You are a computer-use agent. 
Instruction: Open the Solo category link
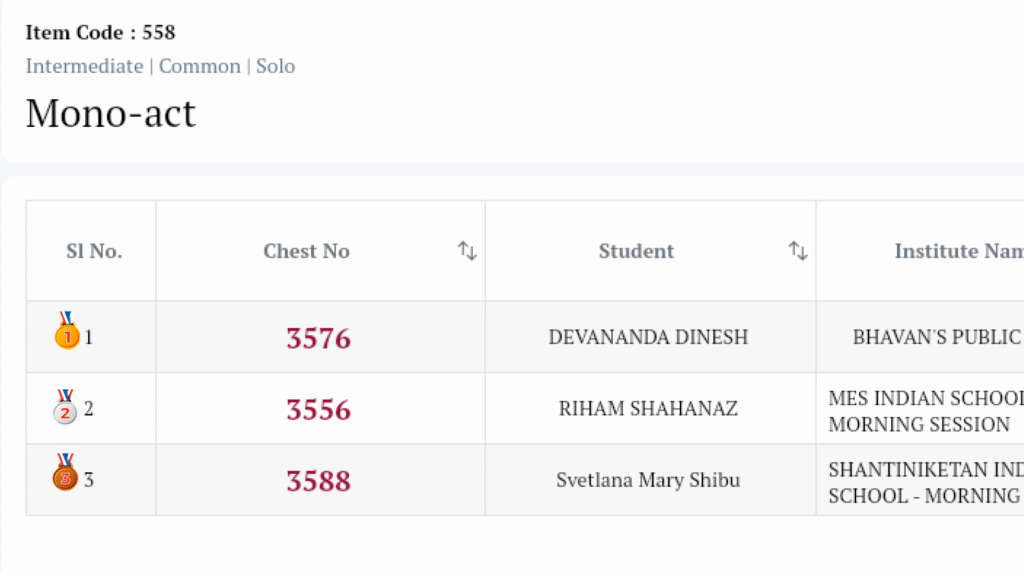[275, 66]
